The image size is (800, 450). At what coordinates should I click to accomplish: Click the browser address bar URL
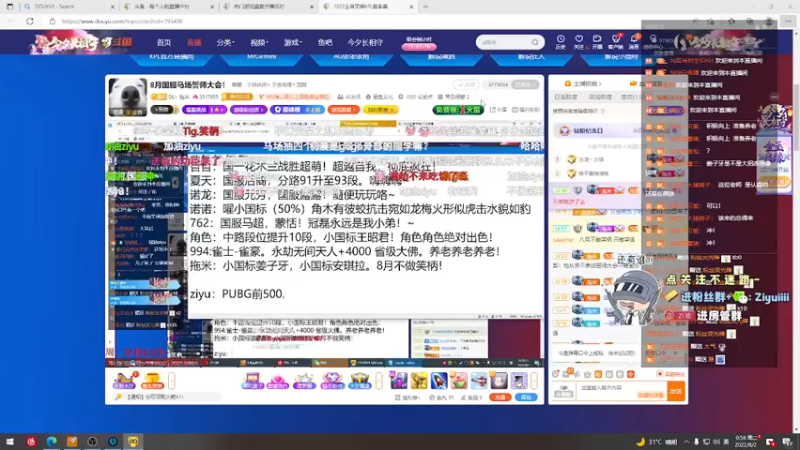point(122,21)
